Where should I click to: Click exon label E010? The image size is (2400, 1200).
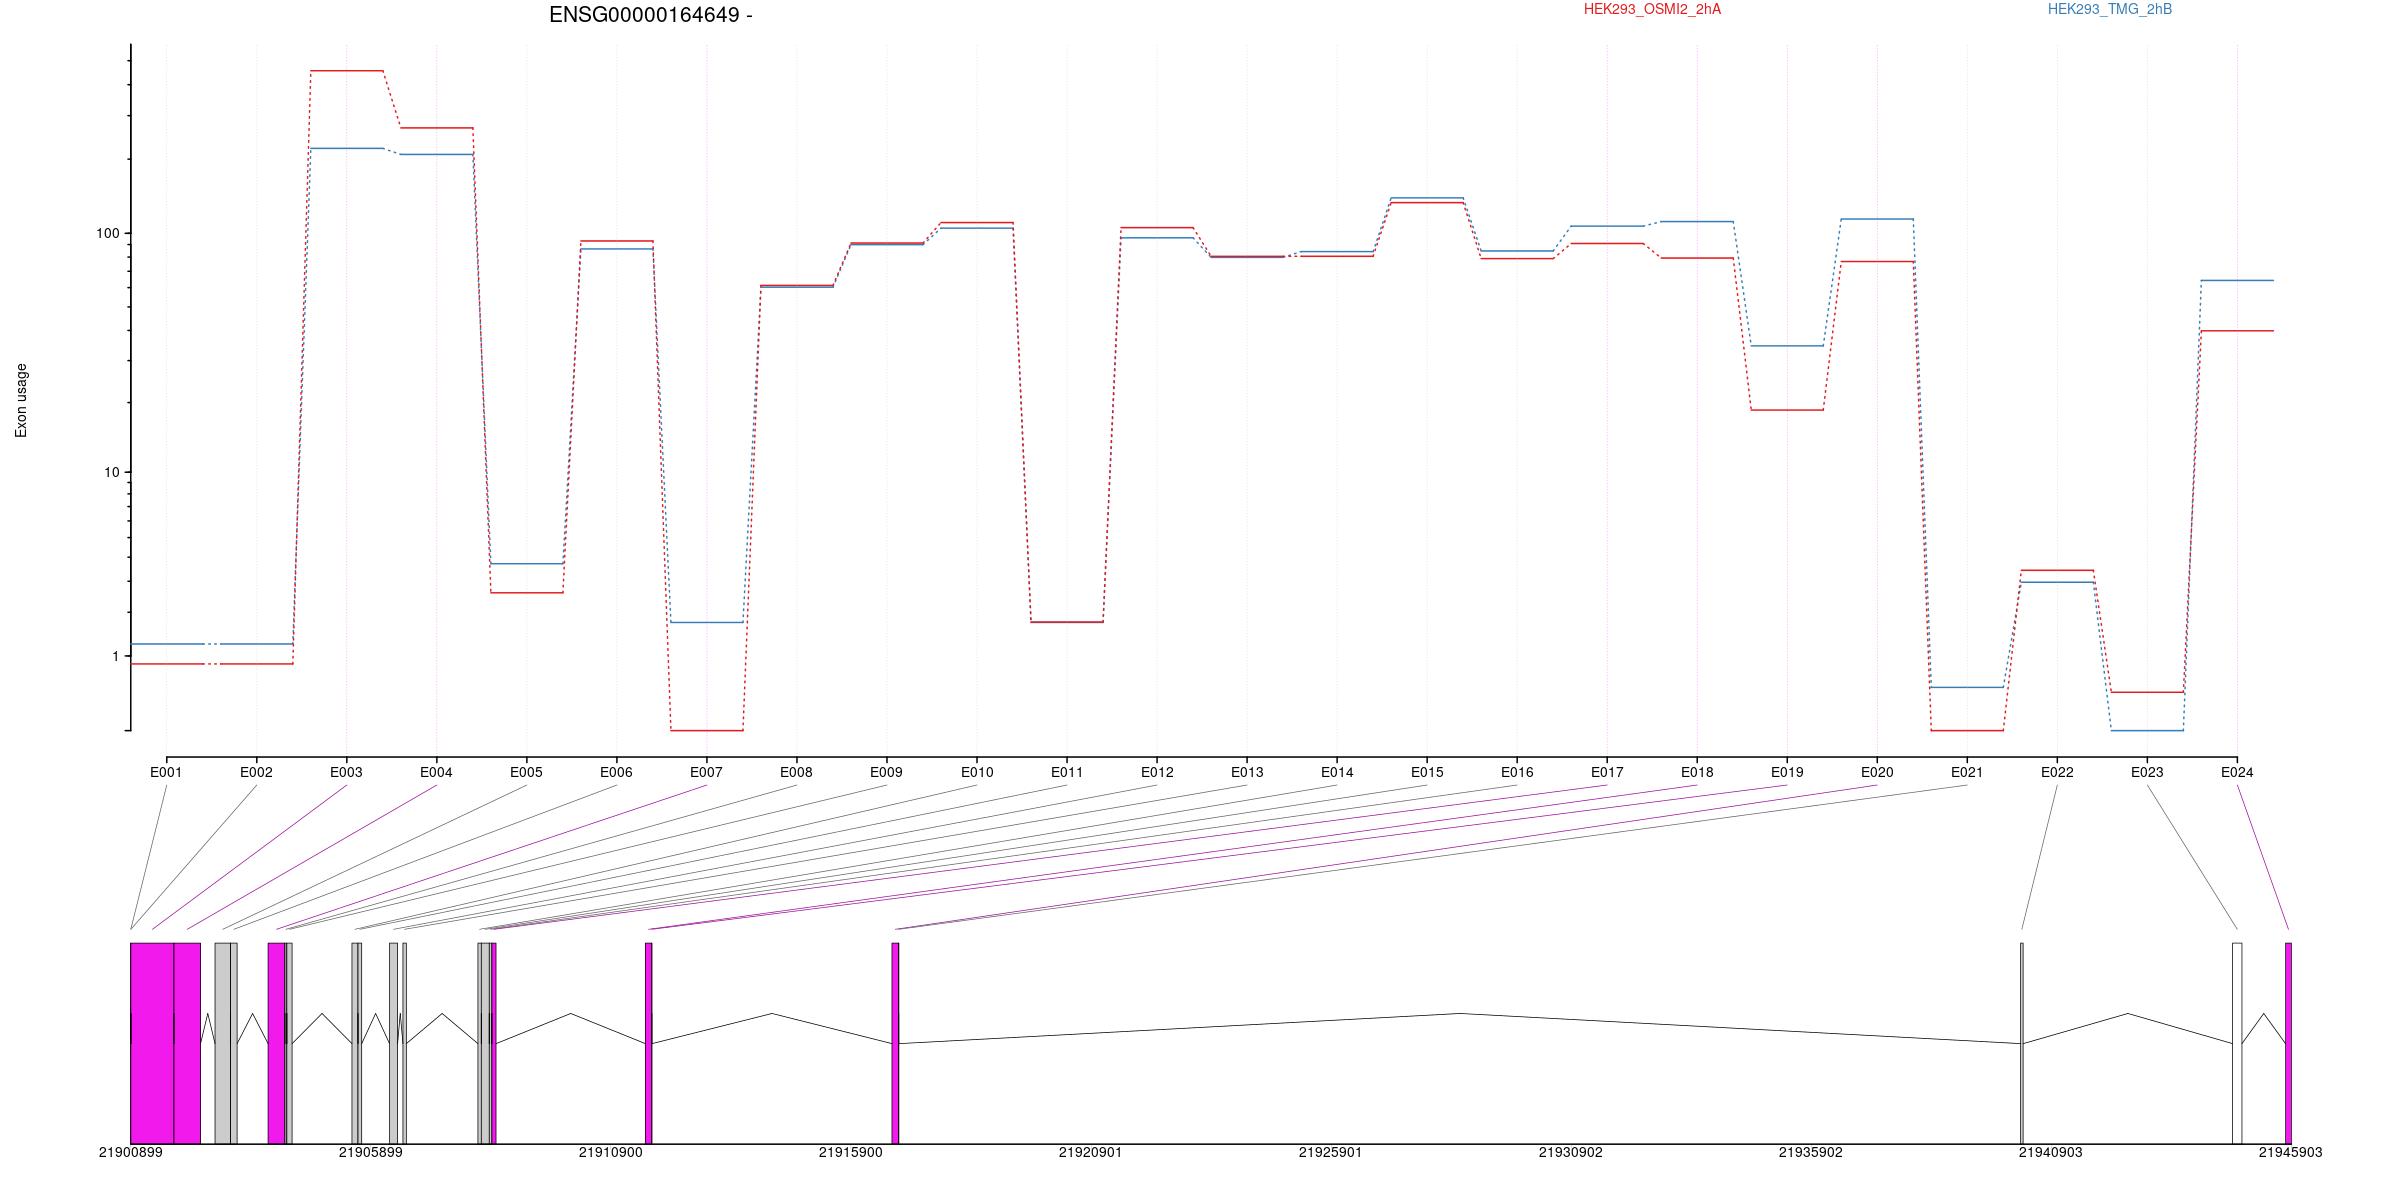click(x=977, y=772)
